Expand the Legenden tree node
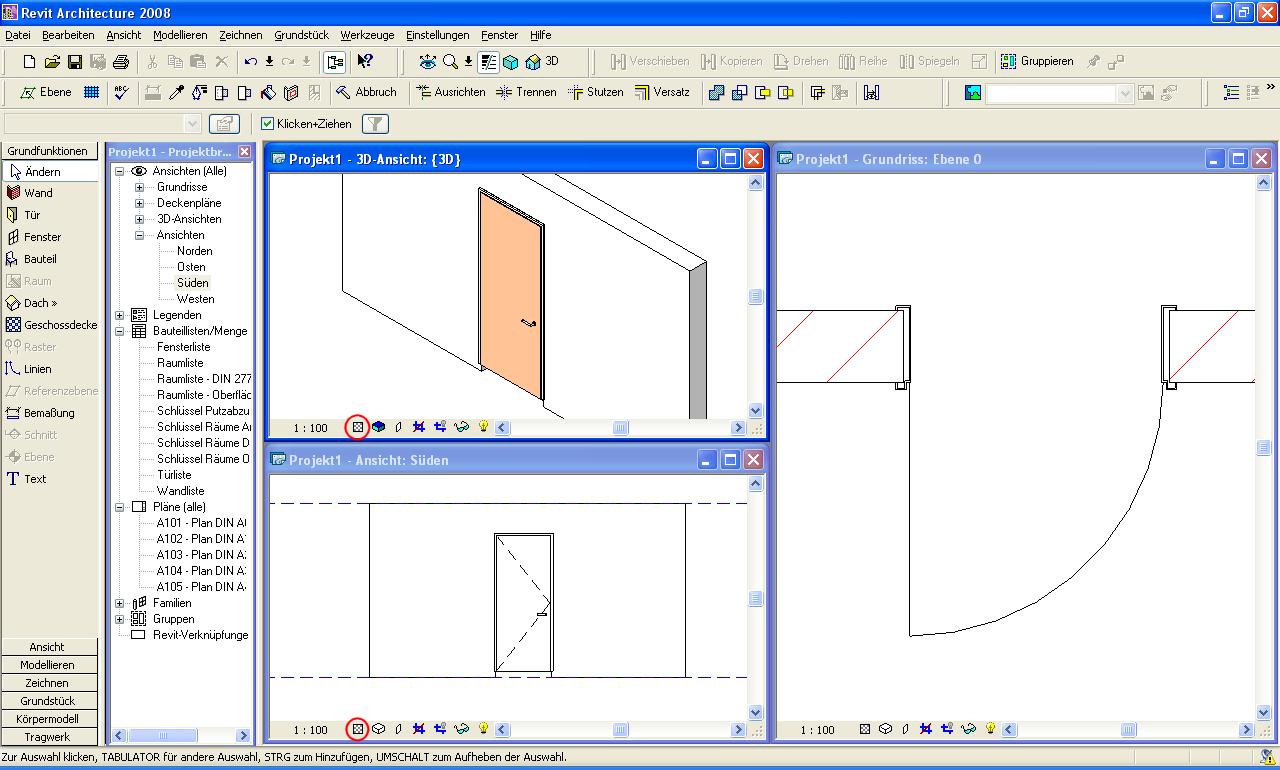Viewport: 1280px width, 770px height. [x=120, y=315]
